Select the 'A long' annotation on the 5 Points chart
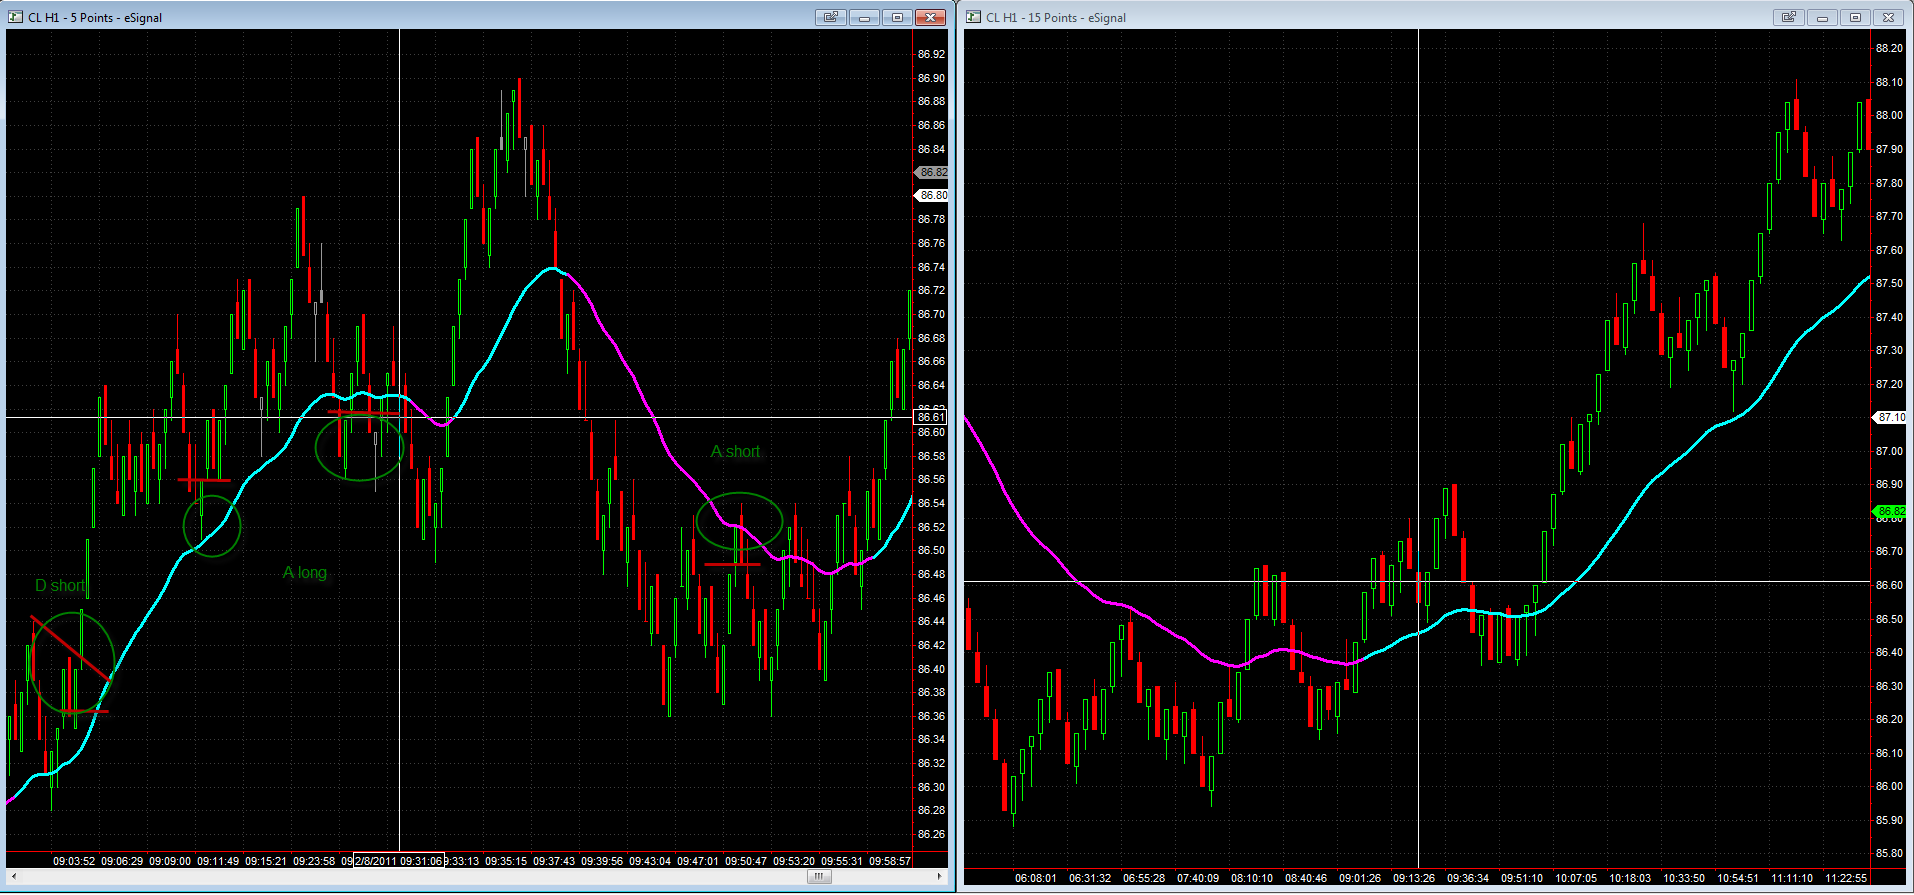Screen dimensions: 1914x895 click(305, 573)
